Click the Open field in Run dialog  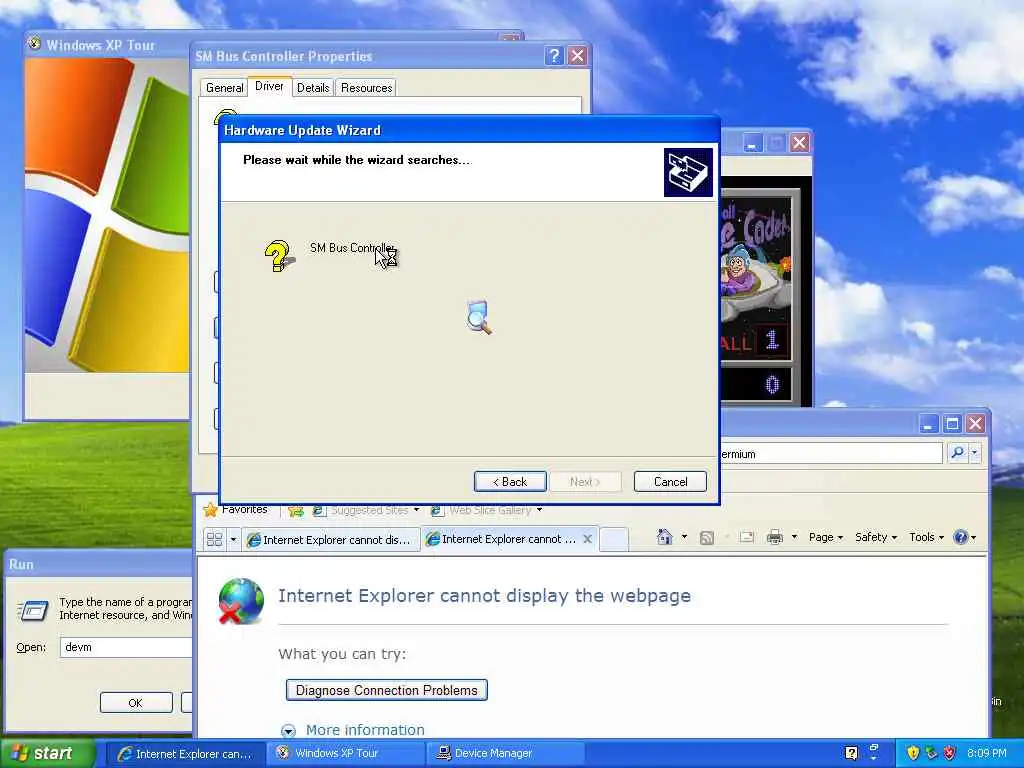[126, 647]
